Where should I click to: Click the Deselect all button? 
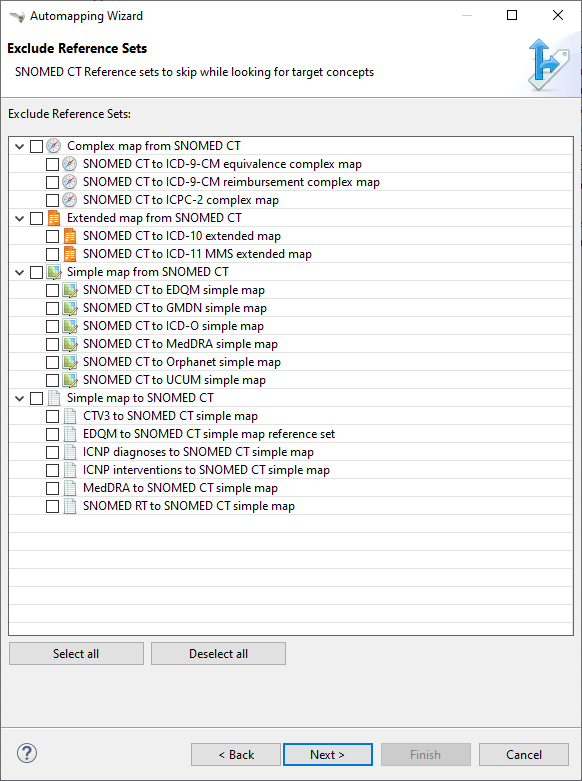click(218, 653)
